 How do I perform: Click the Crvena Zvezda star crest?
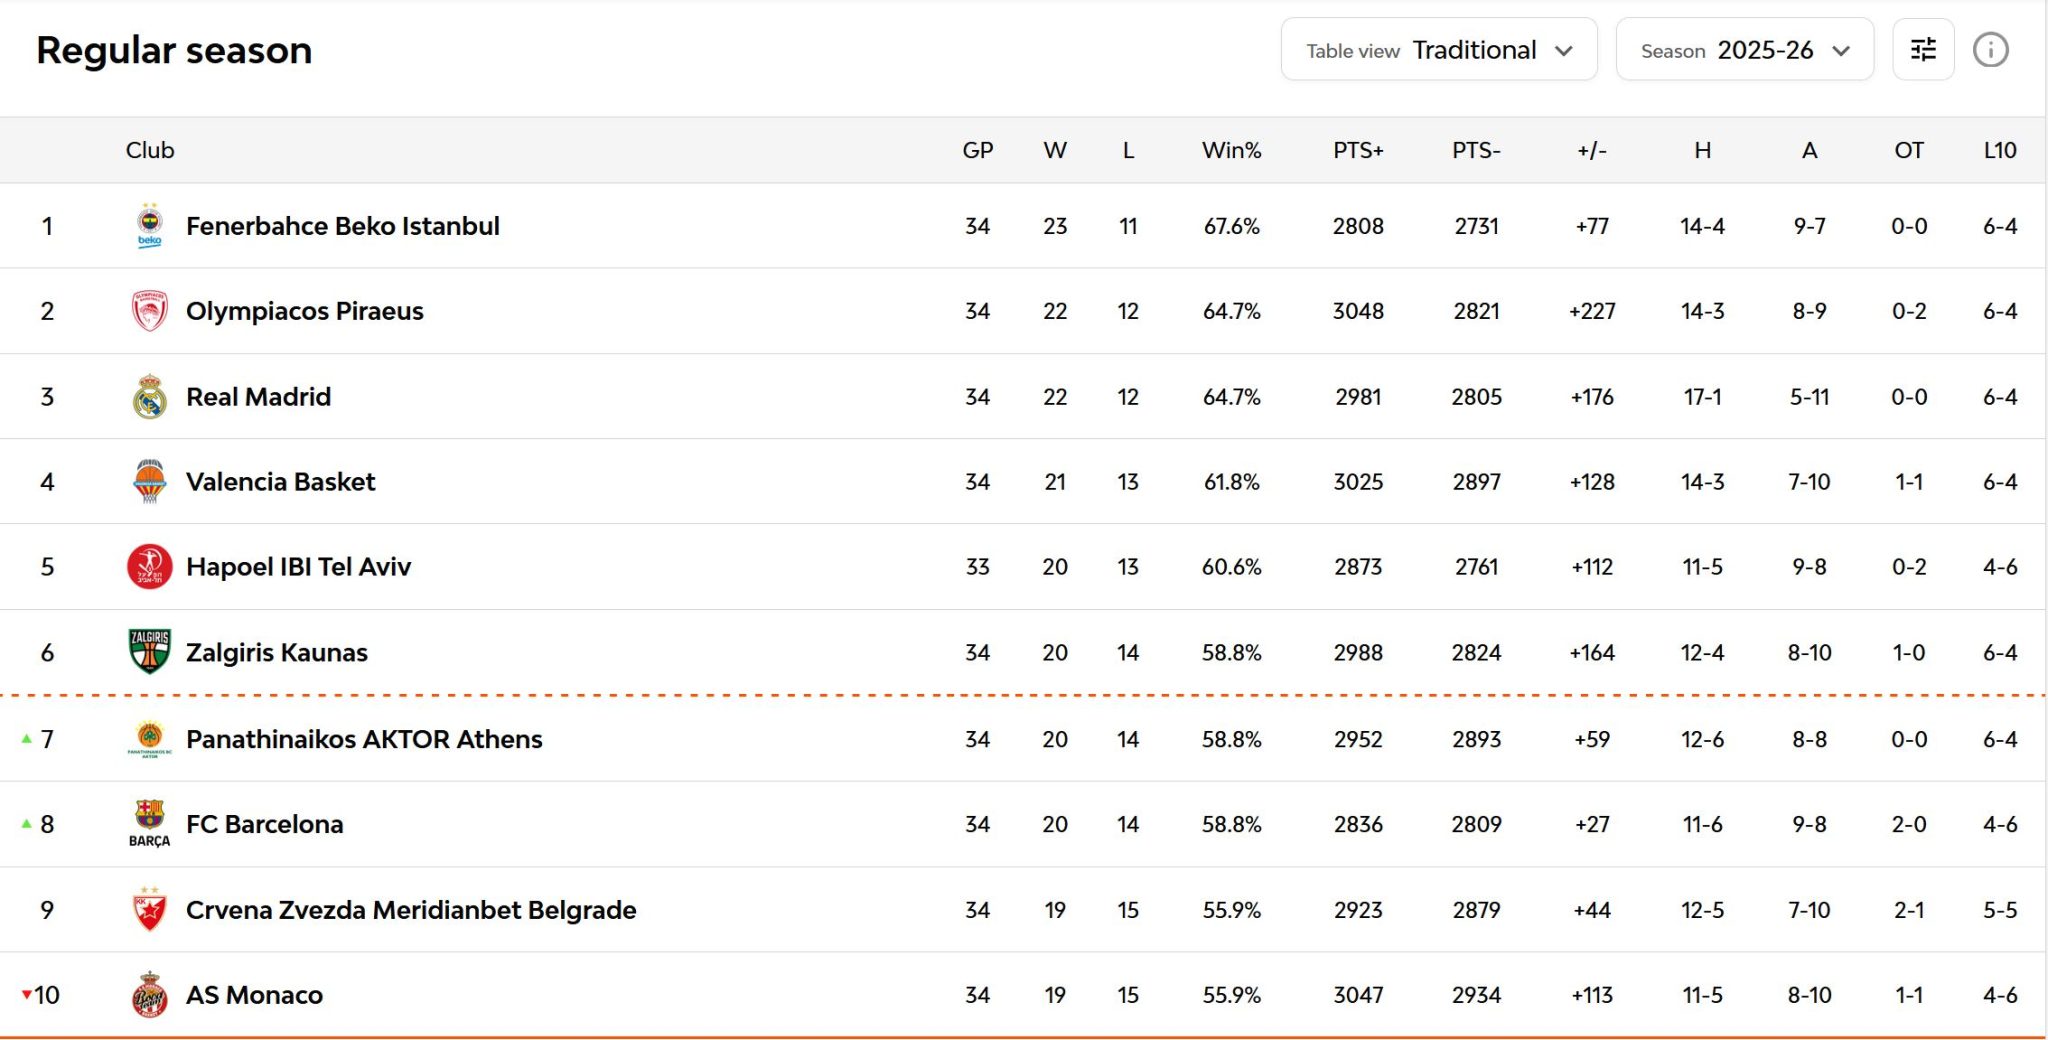pos(149,910)
